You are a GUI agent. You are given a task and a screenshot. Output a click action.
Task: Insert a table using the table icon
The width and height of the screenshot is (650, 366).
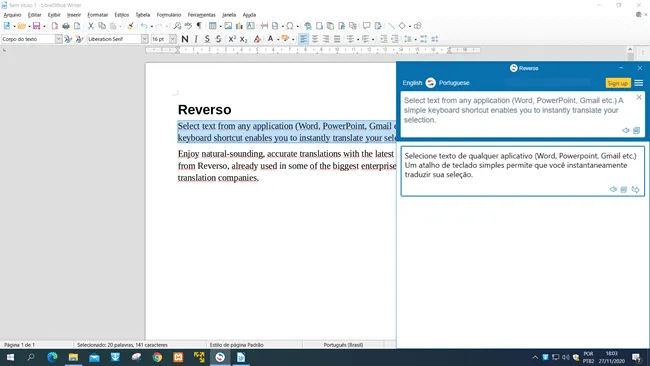point(213,26)
